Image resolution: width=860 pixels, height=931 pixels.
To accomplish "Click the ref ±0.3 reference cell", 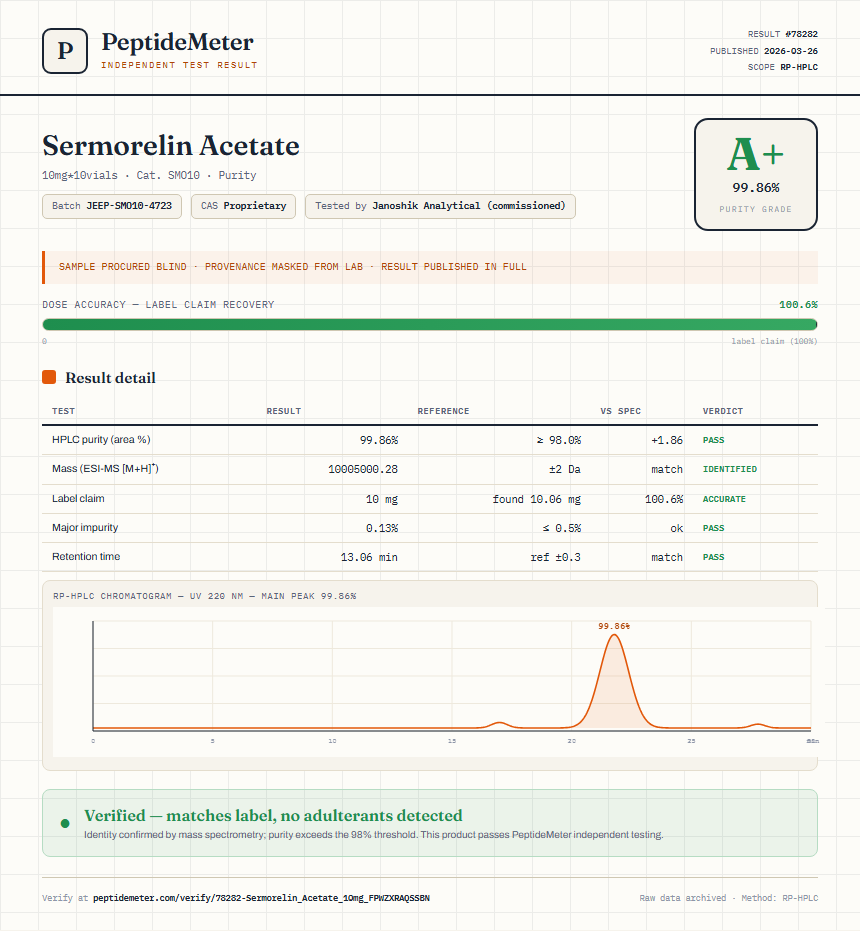I will 556,557.
